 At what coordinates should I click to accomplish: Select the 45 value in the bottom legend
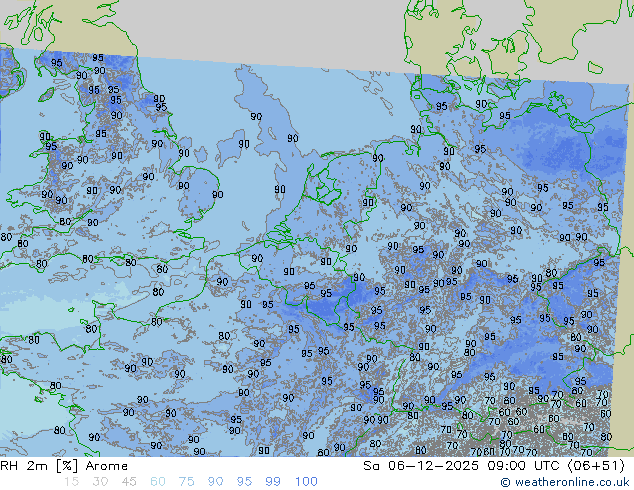pos(129,482)
